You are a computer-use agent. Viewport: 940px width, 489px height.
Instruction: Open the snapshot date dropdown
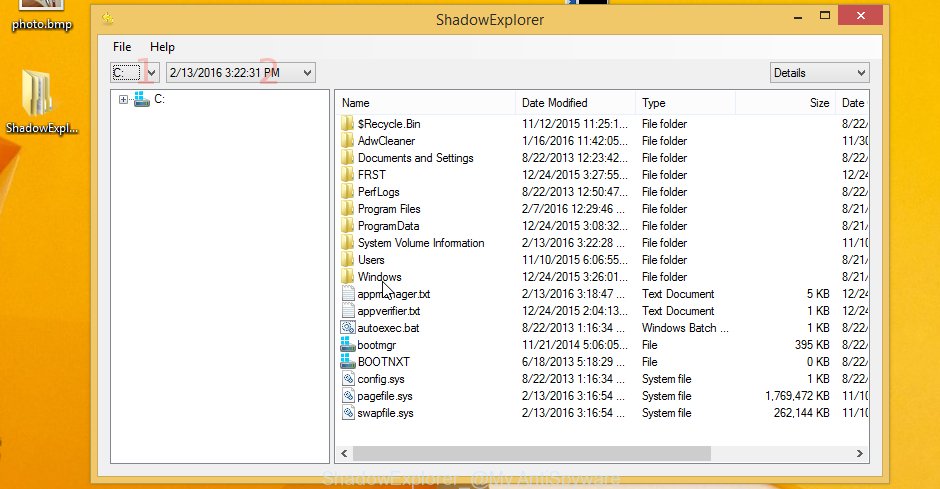pos(240,73)
